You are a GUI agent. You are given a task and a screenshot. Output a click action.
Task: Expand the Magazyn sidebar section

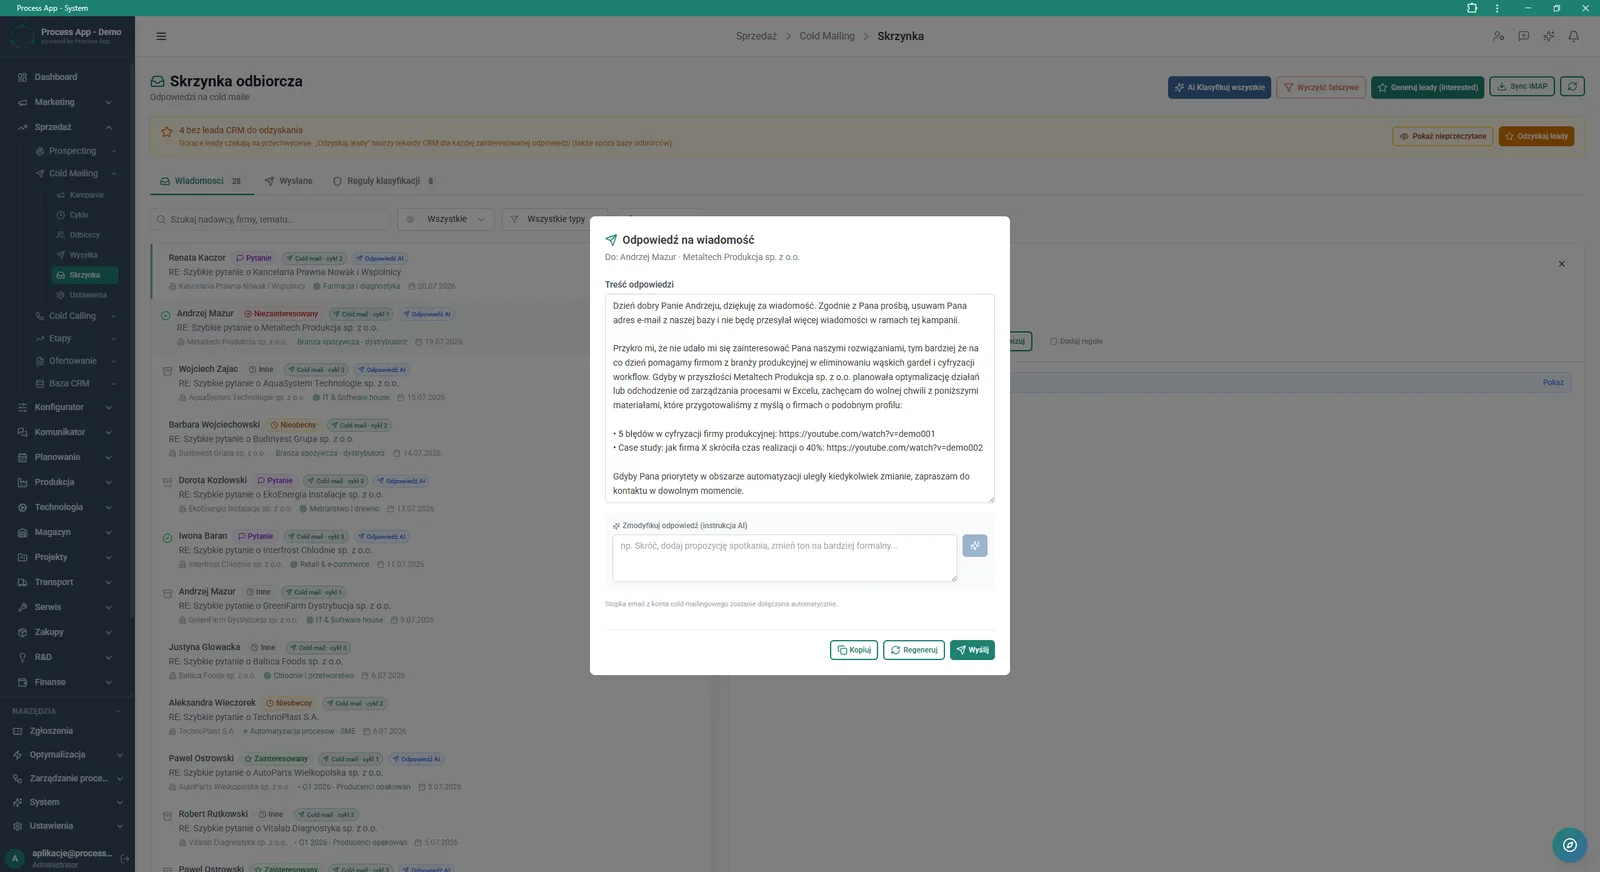point(66,532)
